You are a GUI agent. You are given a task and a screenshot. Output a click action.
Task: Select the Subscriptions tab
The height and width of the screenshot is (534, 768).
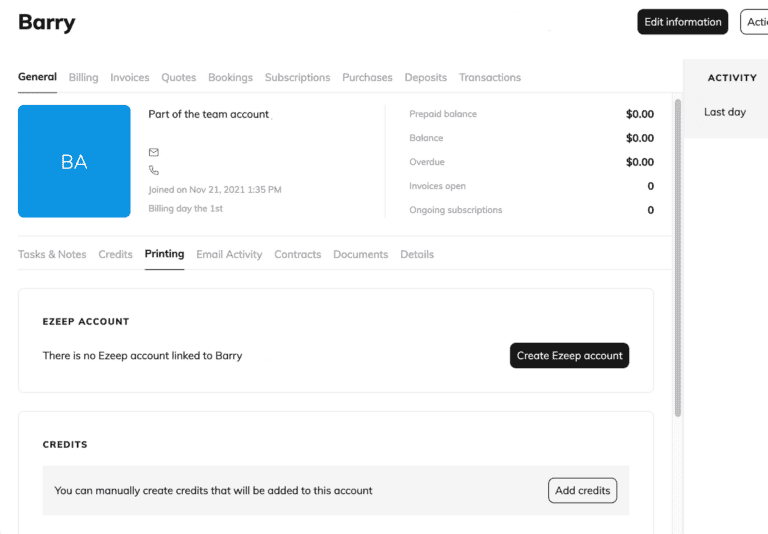[297, 77]
